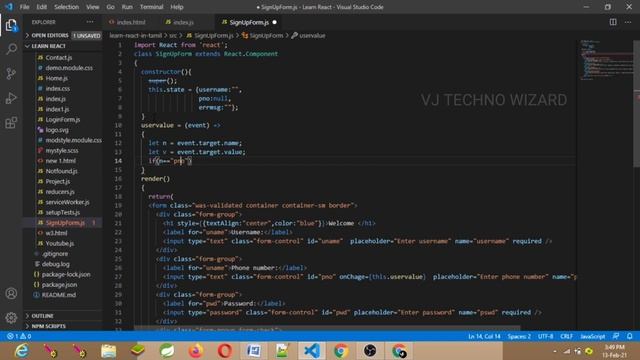Open mystyle.scss in the explorer
The height and width of the screenshot is (360, 640).
click(62, 151)
